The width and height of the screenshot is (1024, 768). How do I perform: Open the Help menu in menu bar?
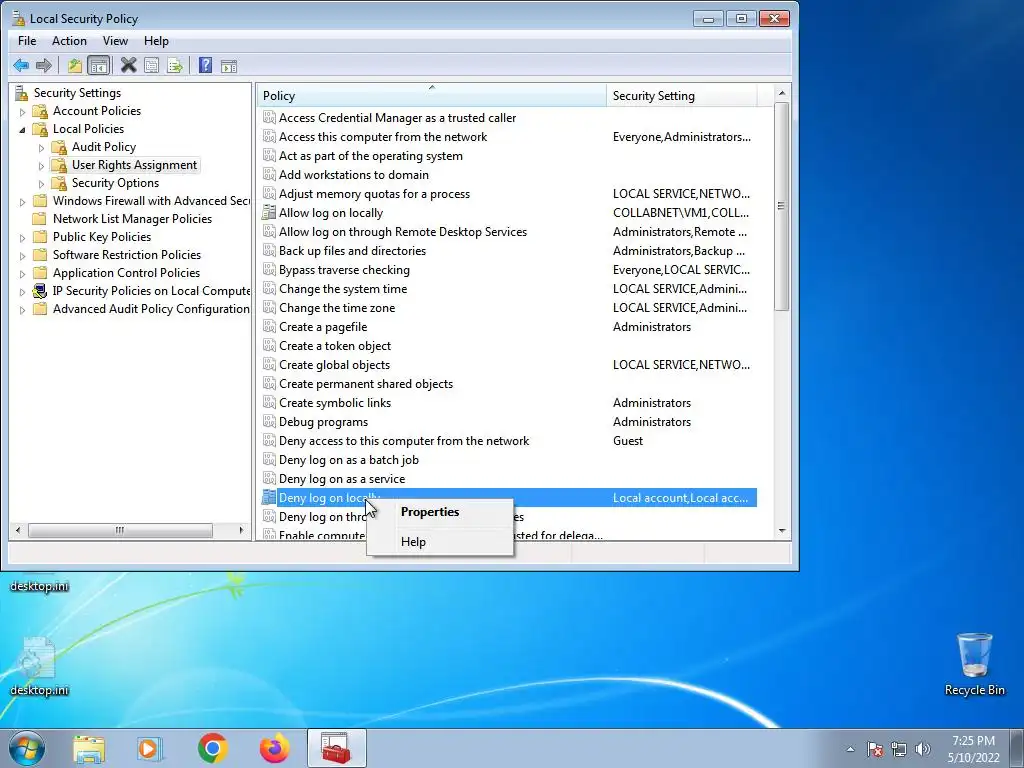tap(156, 40)
